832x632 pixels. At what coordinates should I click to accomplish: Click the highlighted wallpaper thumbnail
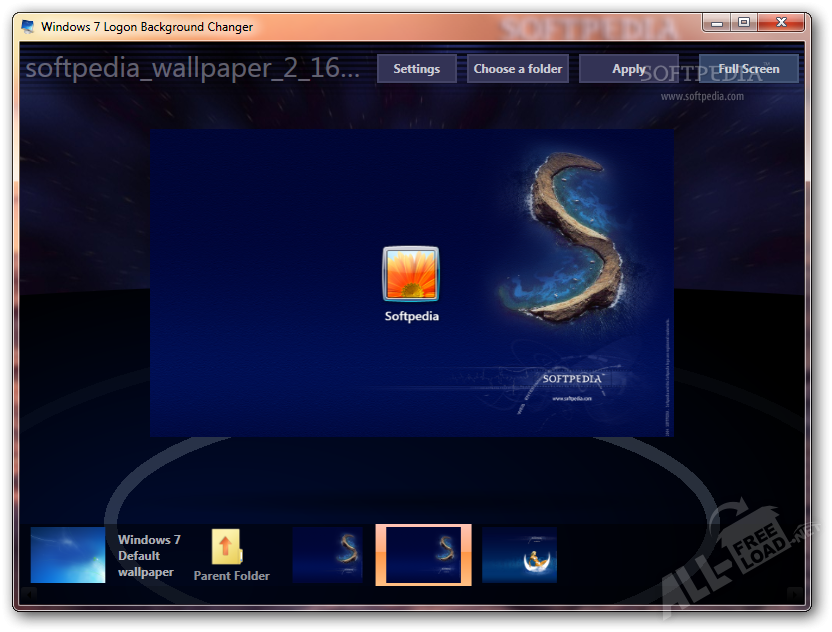[x=423, y=555]
